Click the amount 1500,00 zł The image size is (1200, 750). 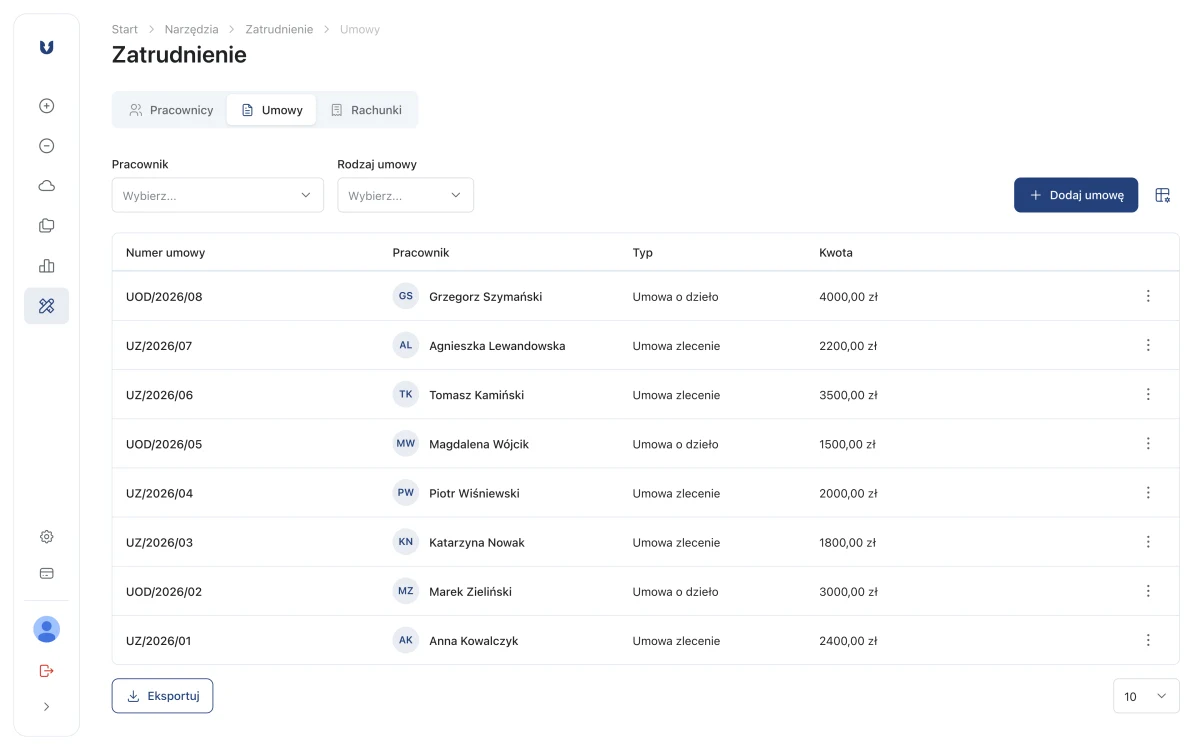coord(847,444)
